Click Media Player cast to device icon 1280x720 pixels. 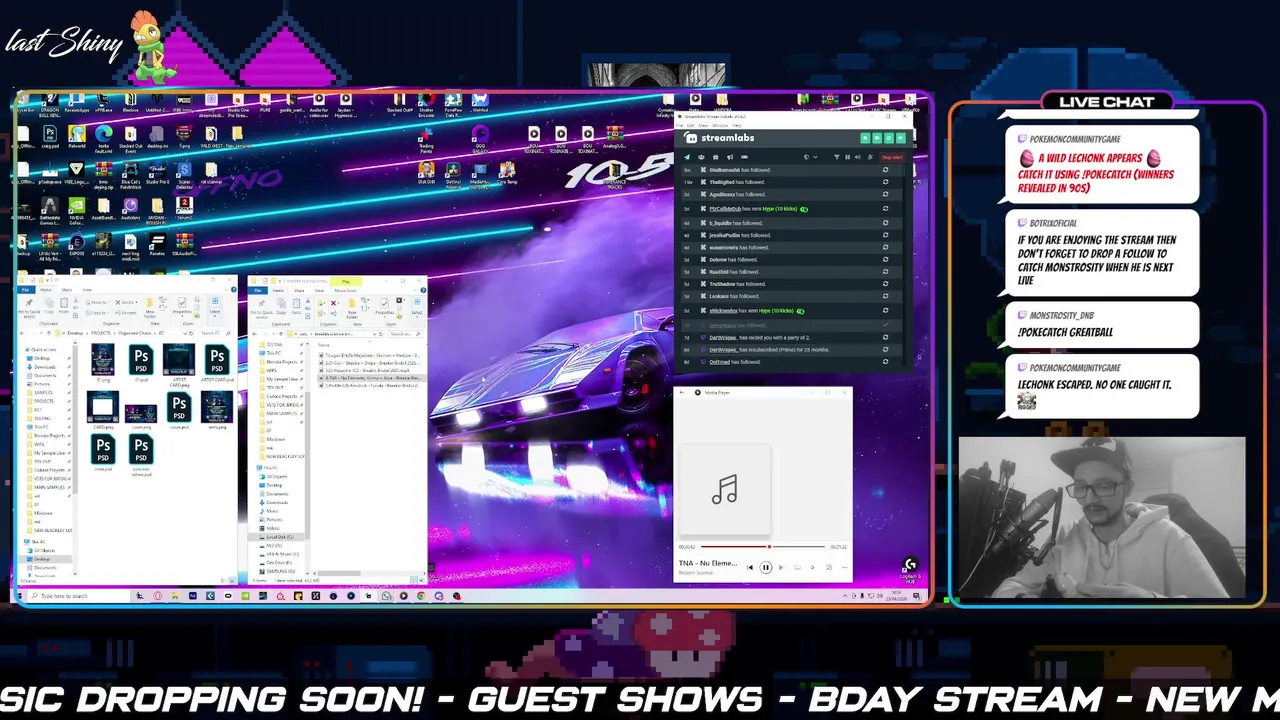[x=797, y=567]
